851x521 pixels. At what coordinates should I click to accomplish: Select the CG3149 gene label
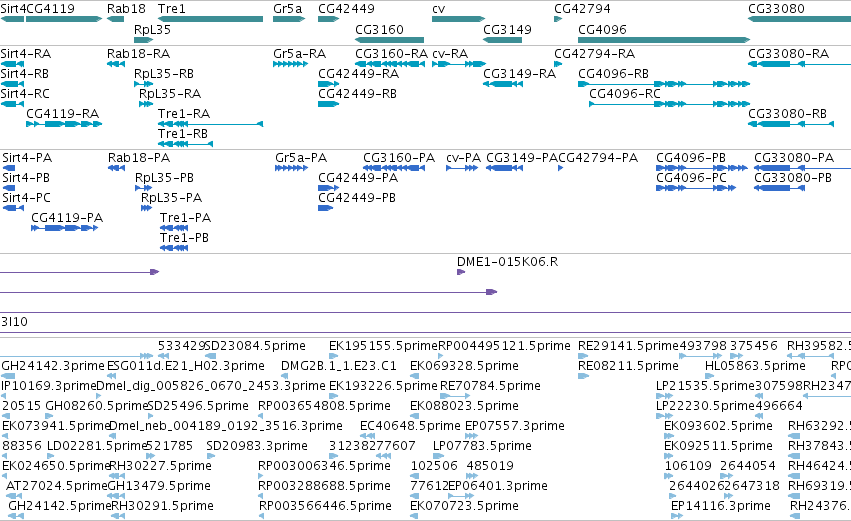coord(507,30)
